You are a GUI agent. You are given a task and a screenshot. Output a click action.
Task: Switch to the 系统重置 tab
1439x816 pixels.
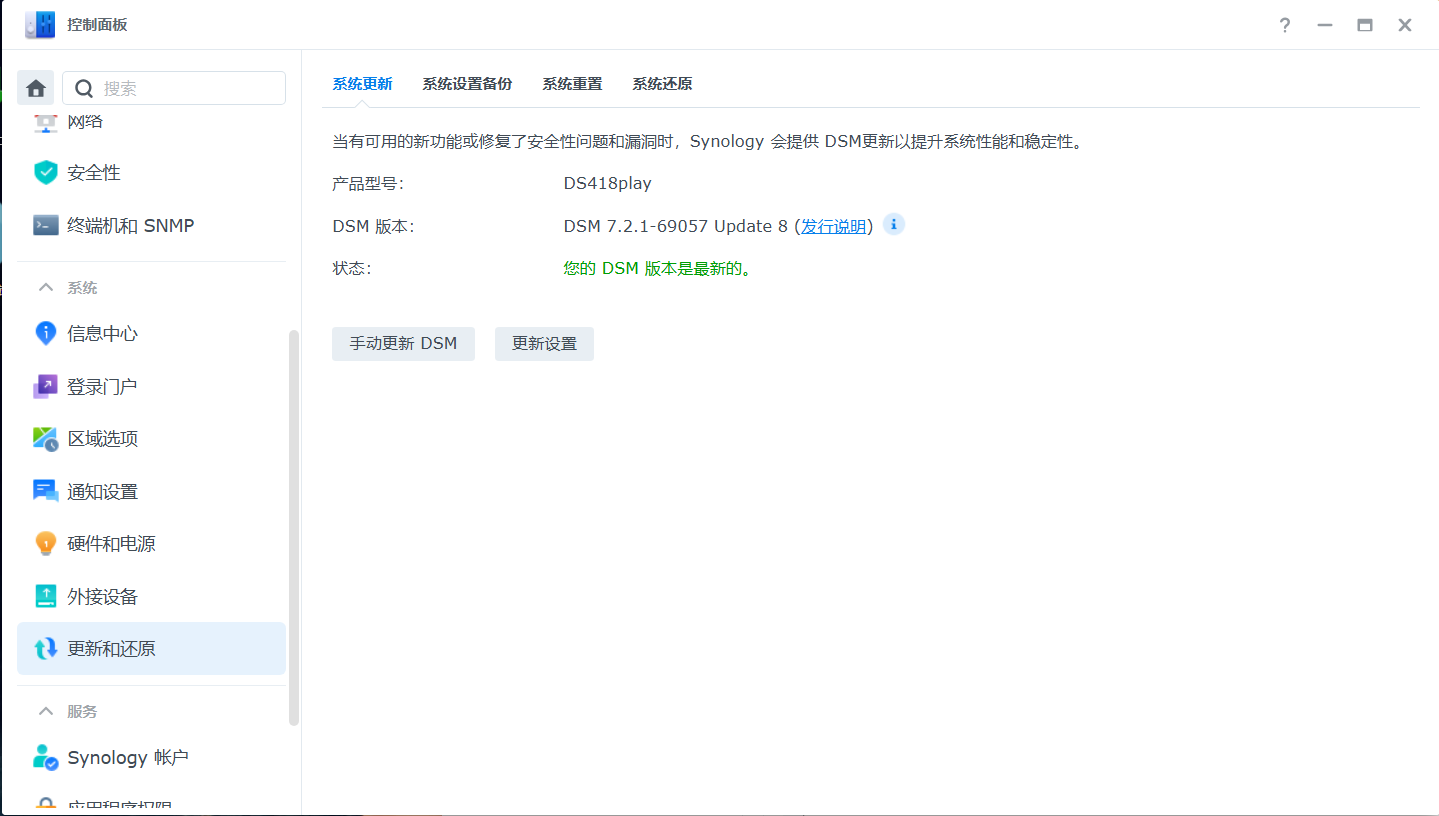point(572,84)
